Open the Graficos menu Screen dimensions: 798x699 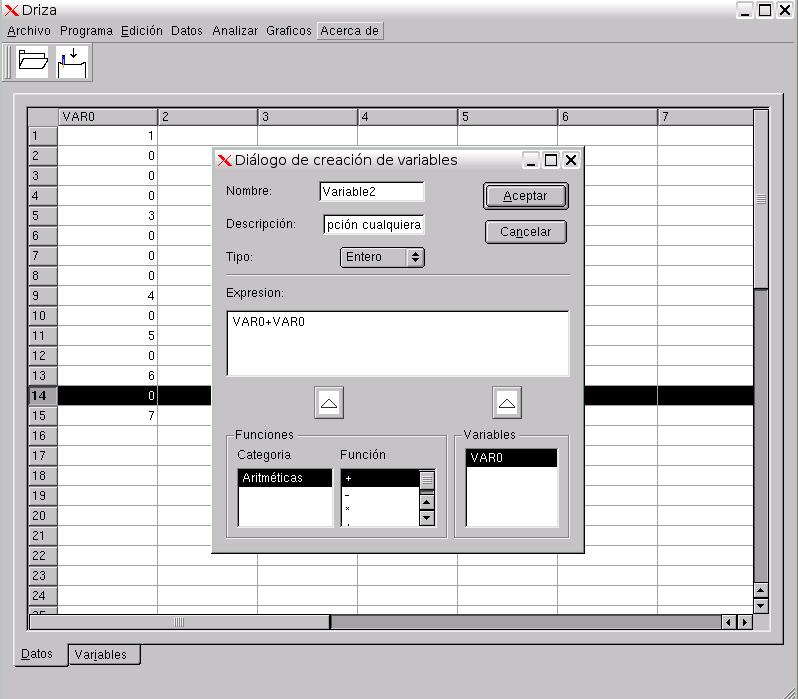(x=289, y=31)
